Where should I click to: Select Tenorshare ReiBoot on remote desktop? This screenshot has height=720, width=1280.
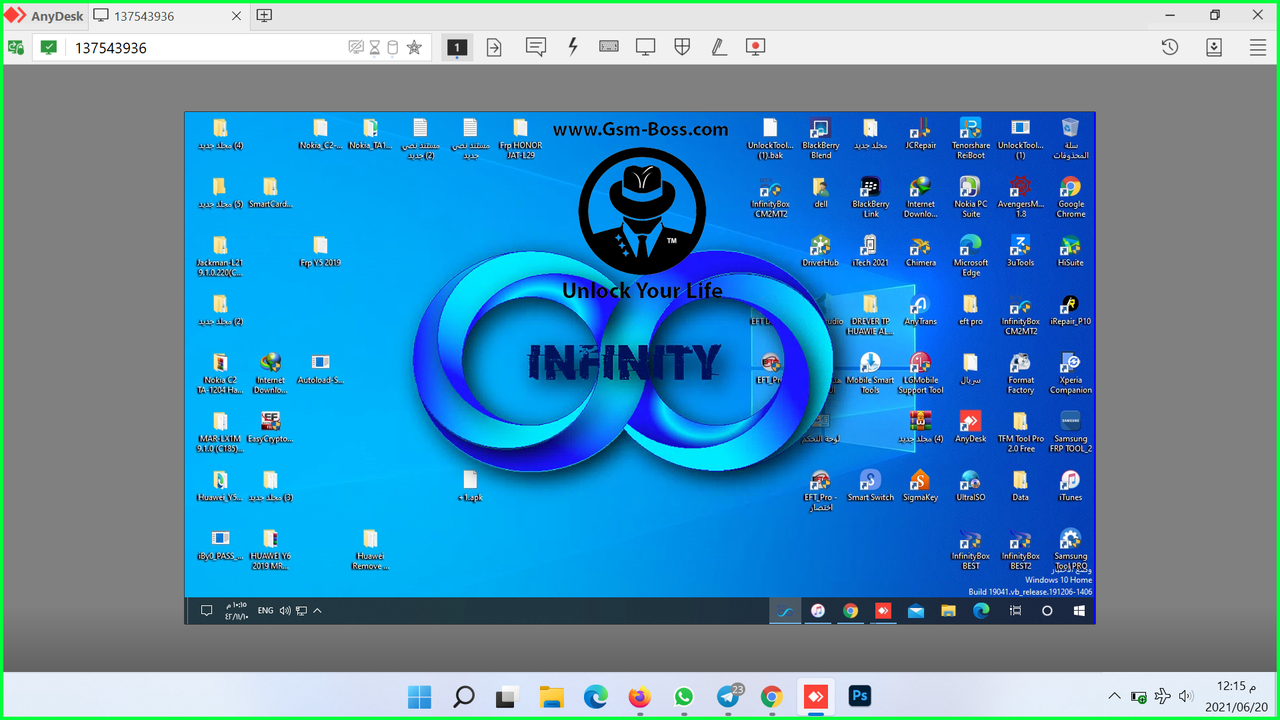970,138
